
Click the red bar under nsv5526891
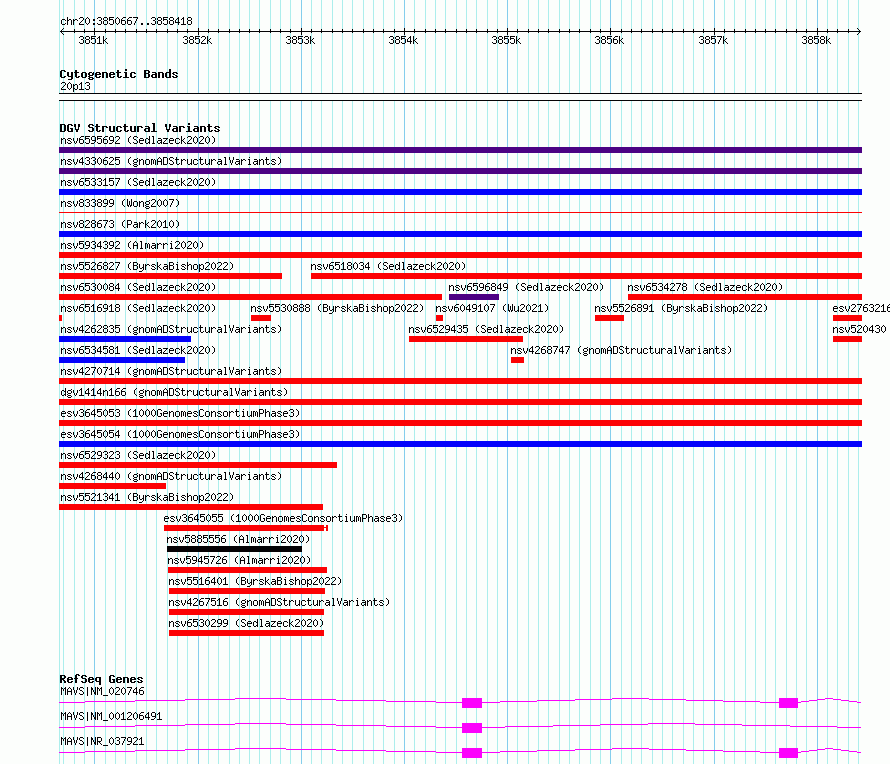610,318
